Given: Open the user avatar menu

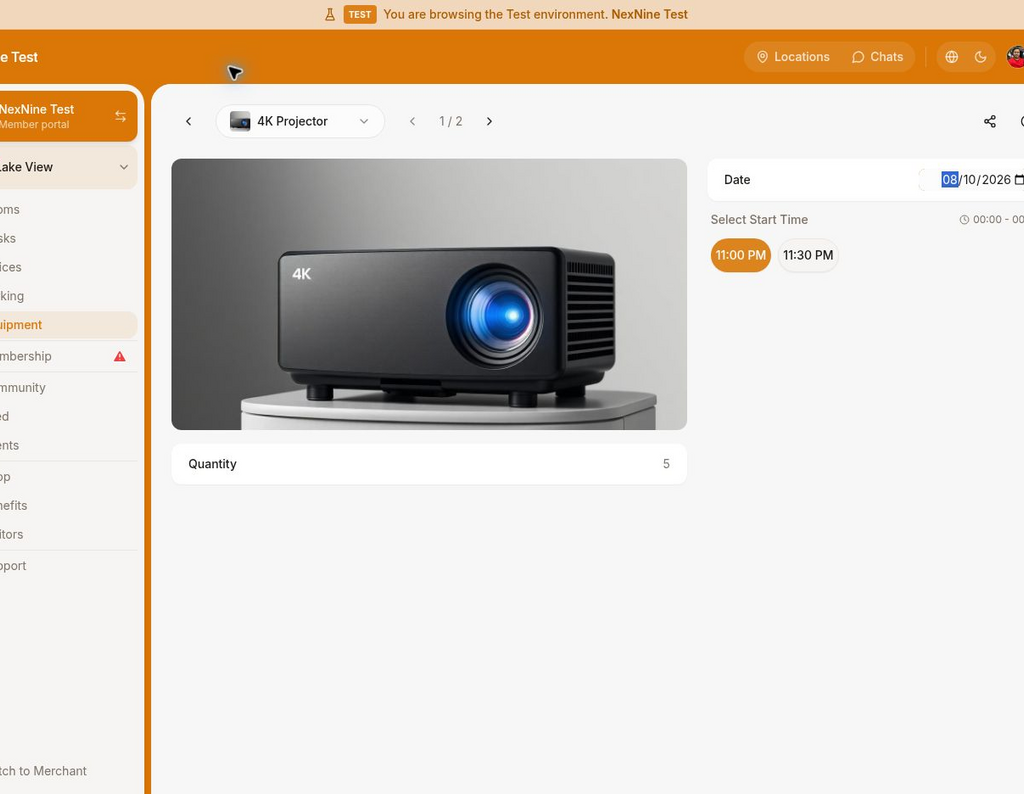Looking at the screenshot, I should [1016, 57].
